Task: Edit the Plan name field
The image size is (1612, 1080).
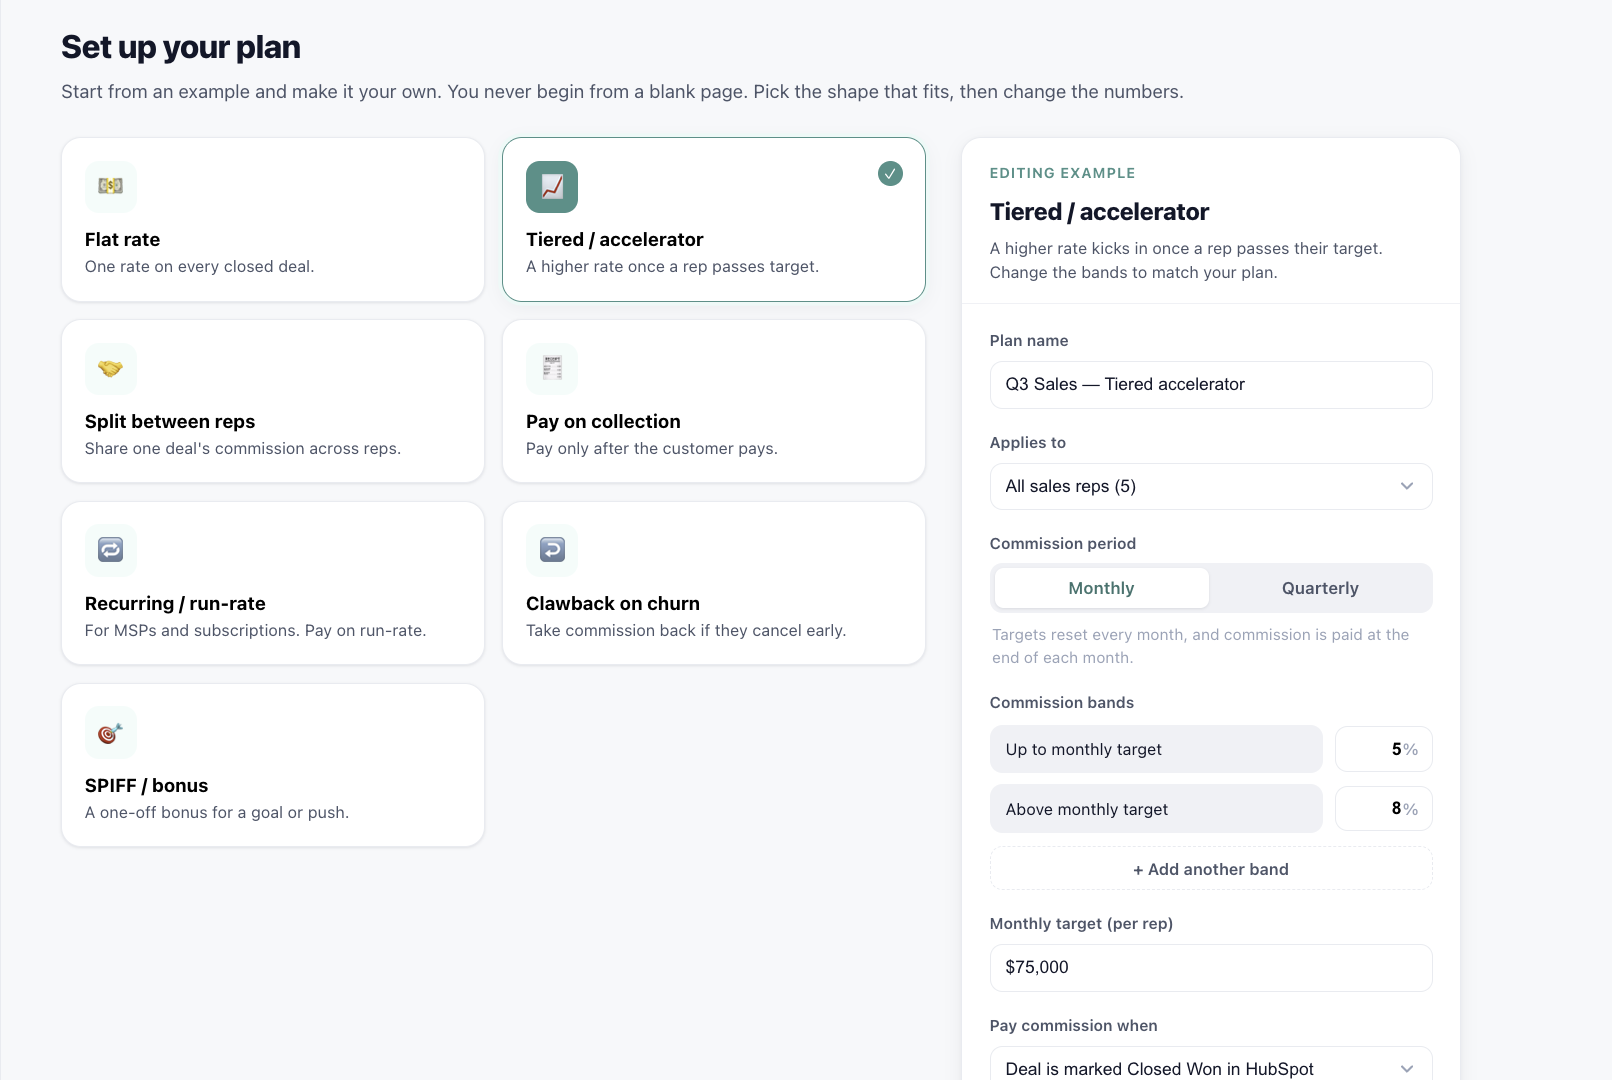Action: [1211, 385]
